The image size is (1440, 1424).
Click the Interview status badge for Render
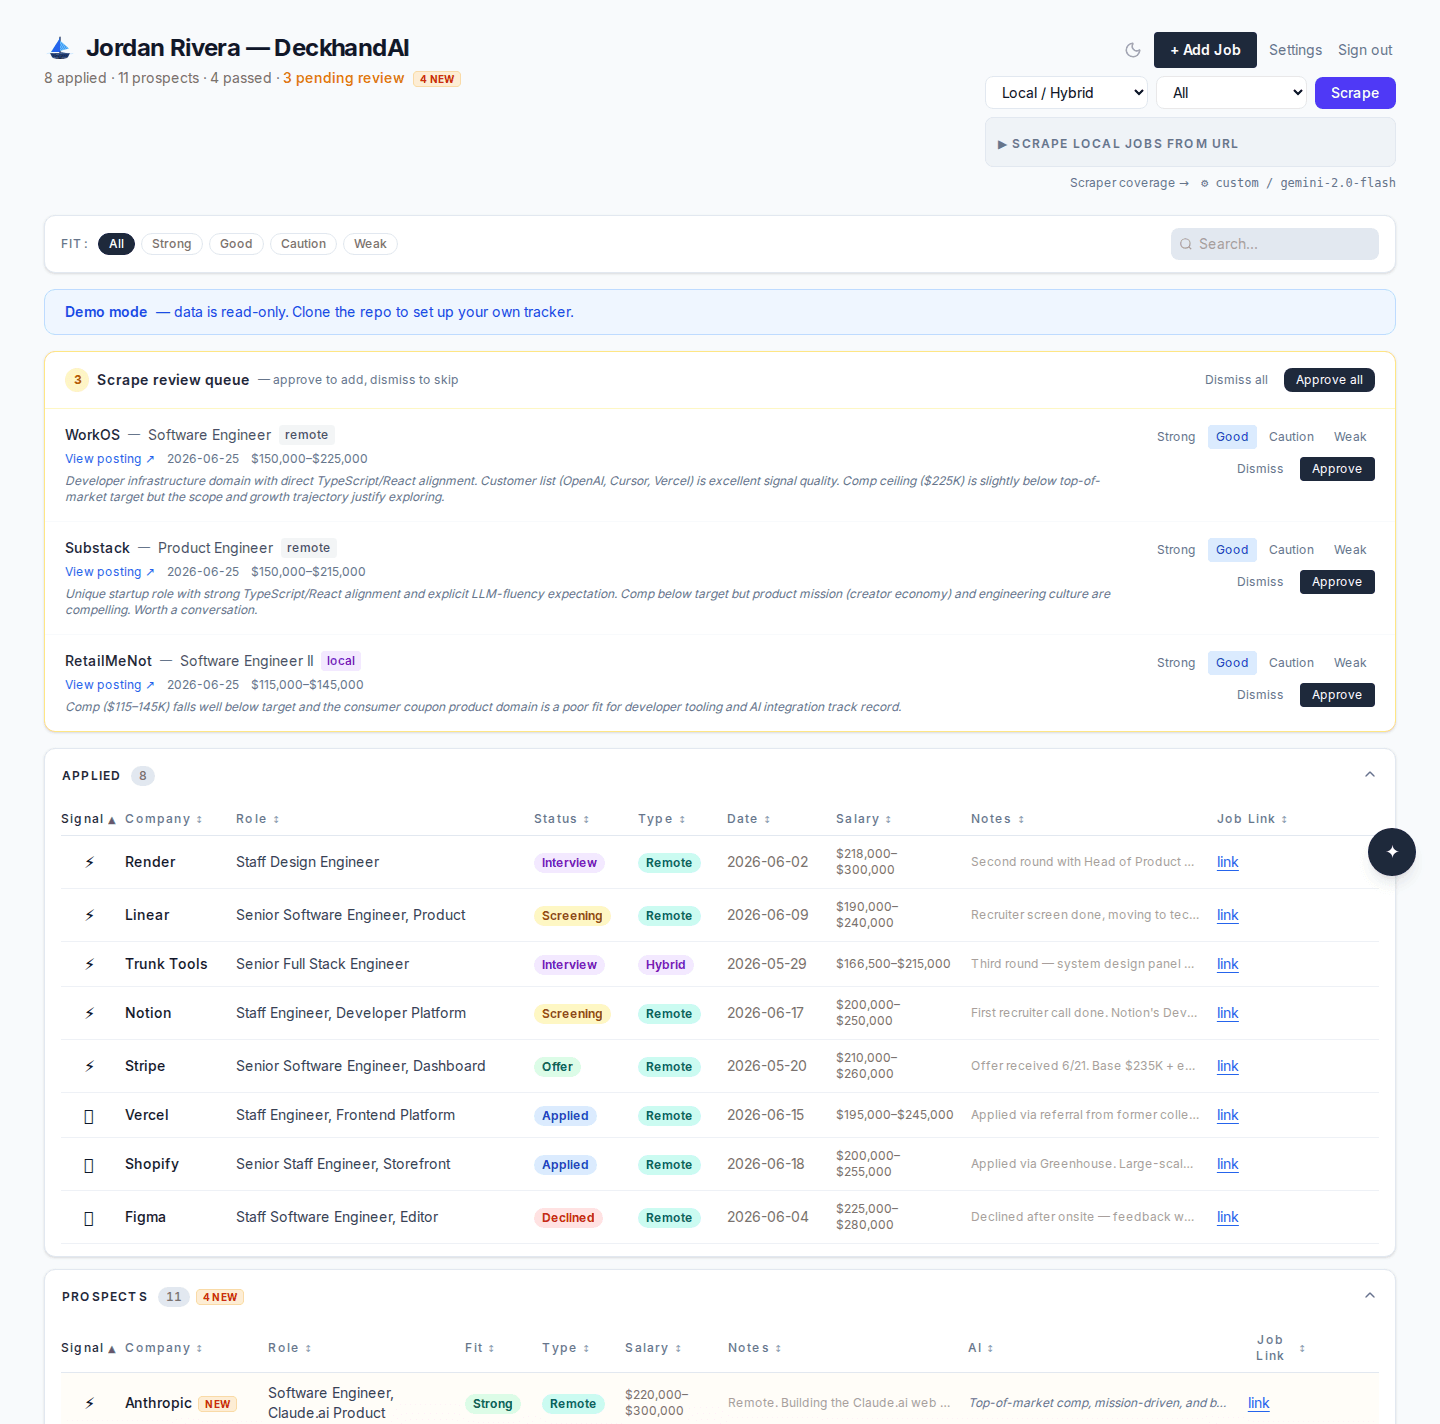tap(569, 863)
